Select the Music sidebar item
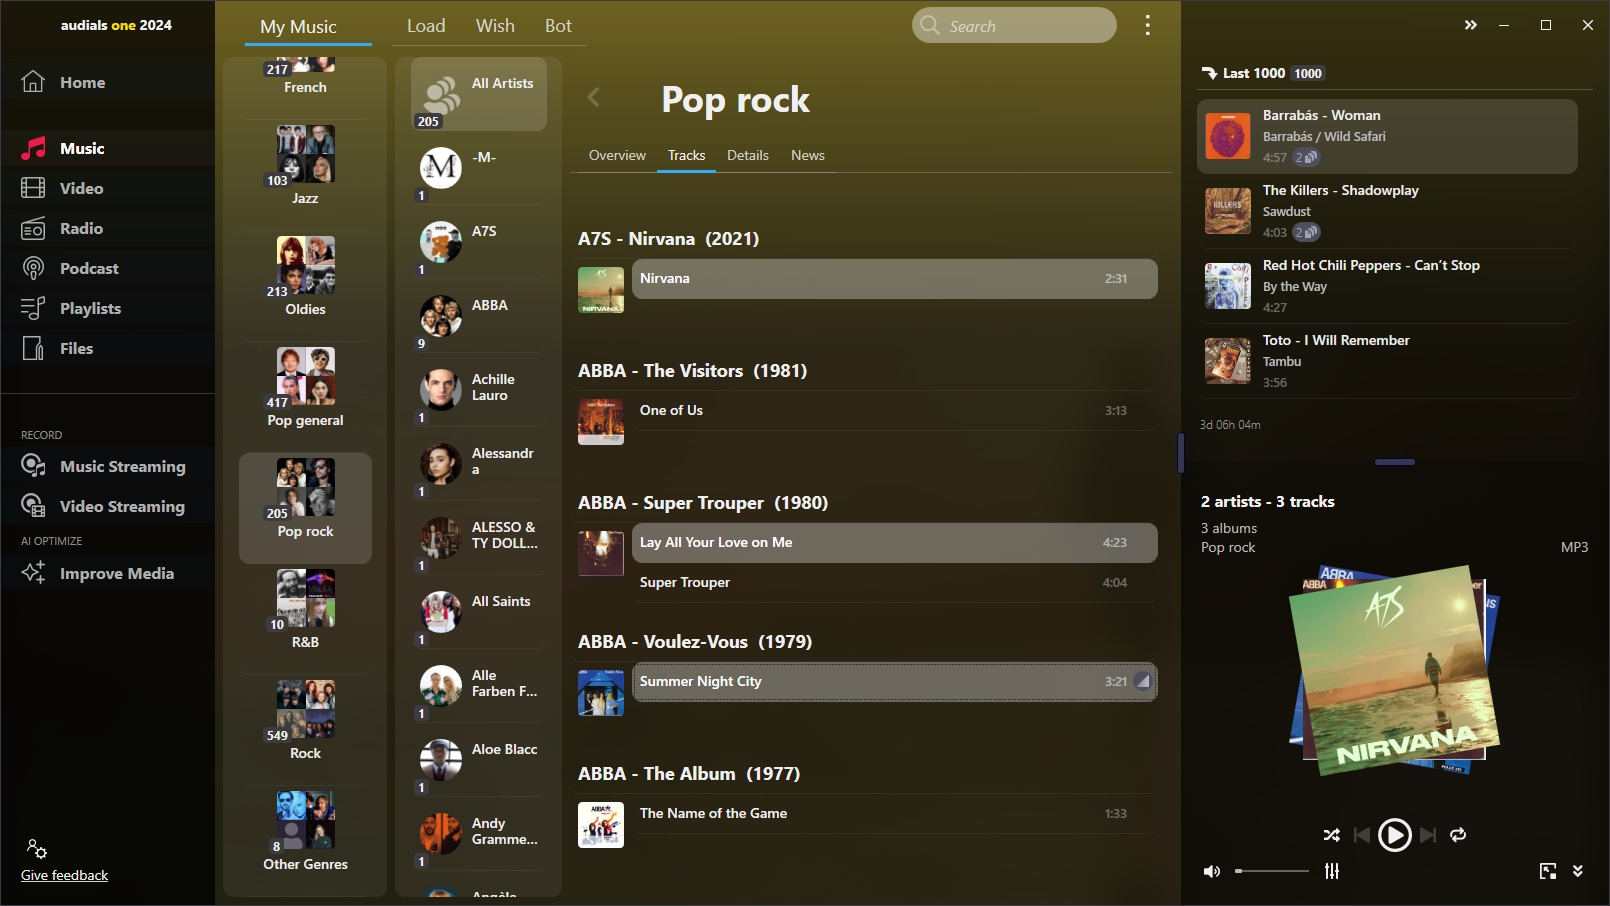This screenshot has height=906, width=1610. click(107, 148)
